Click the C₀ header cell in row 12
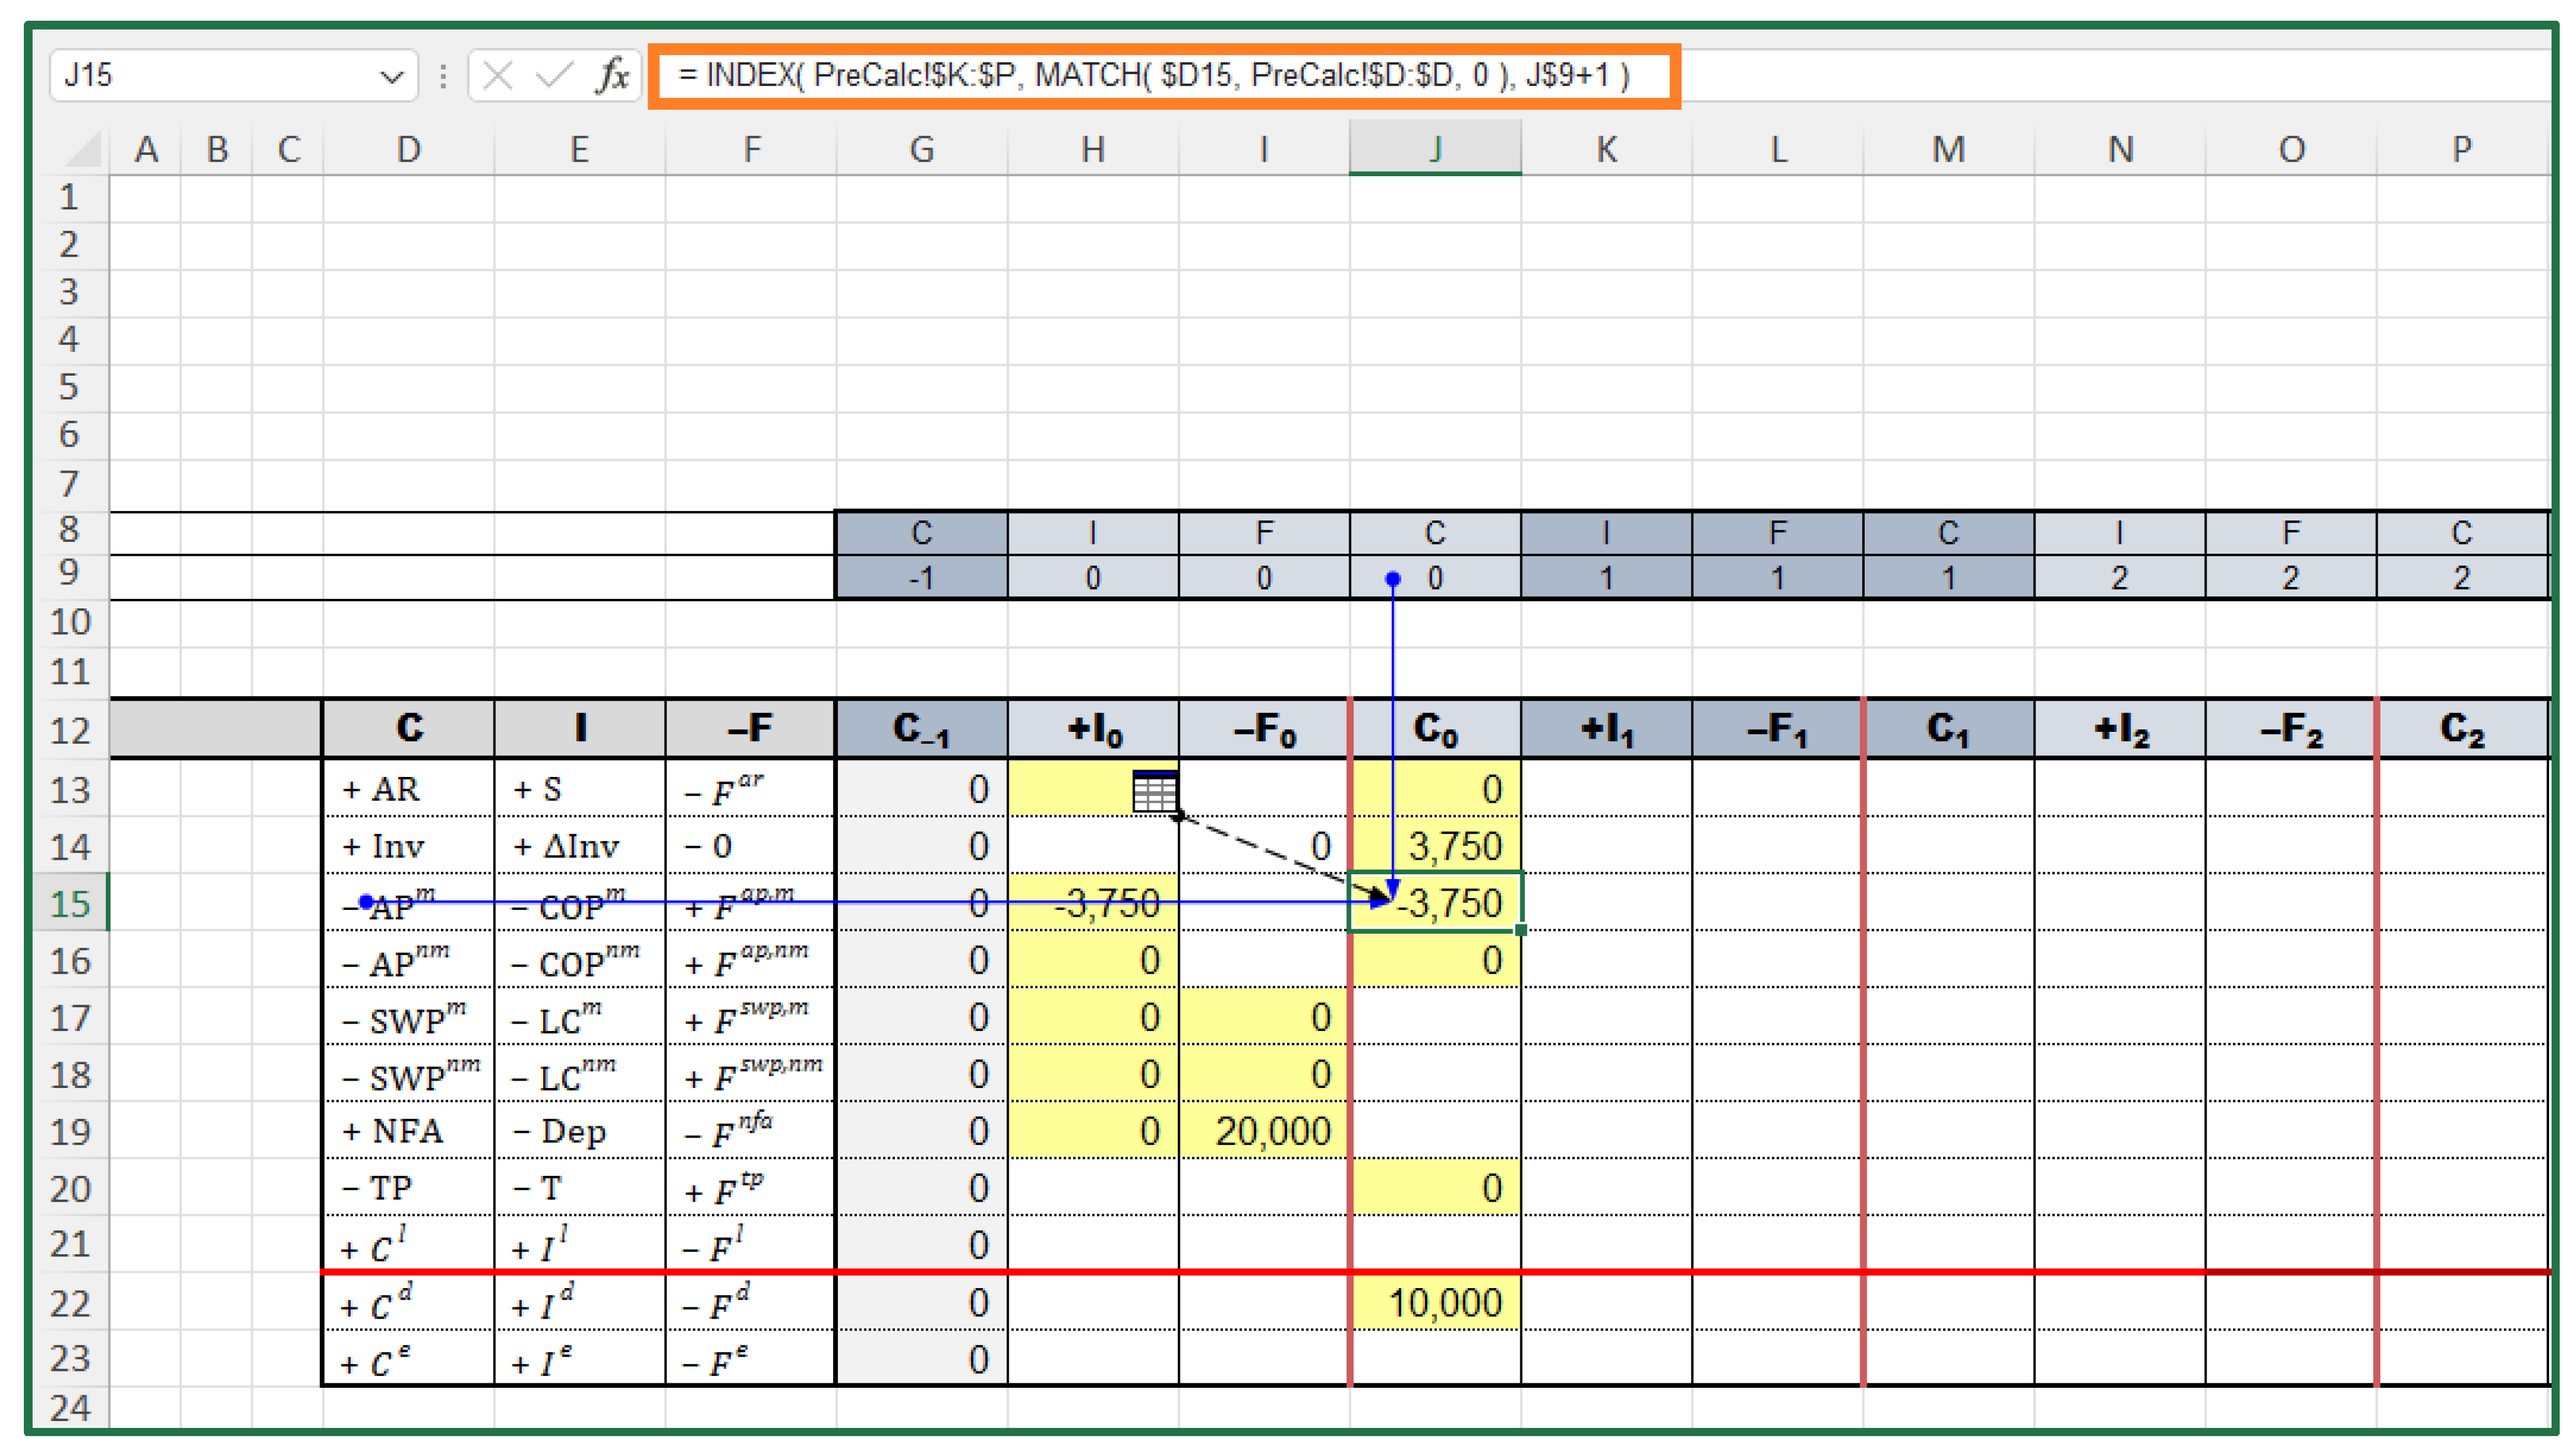Viewport: 2576px width, 1448px height. (x=1436, y=728)
